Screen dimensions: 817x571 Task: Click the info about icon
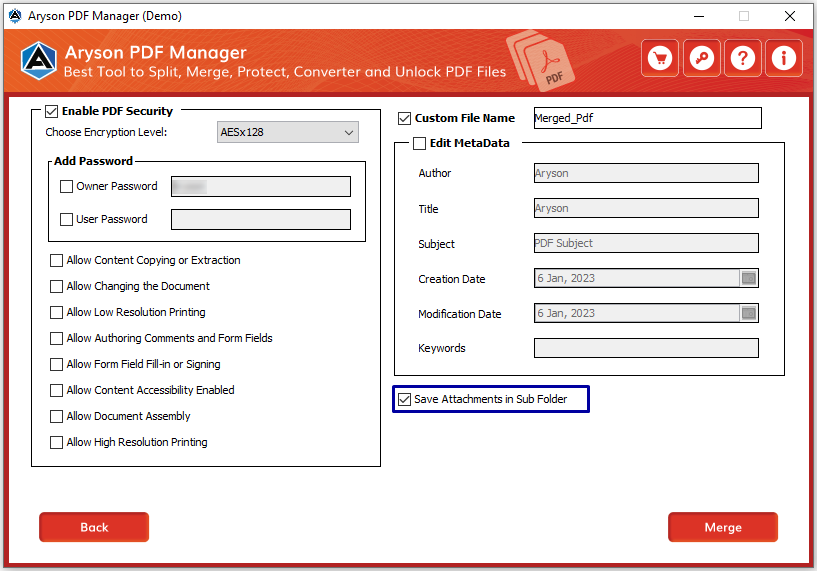tap(784, 58)
